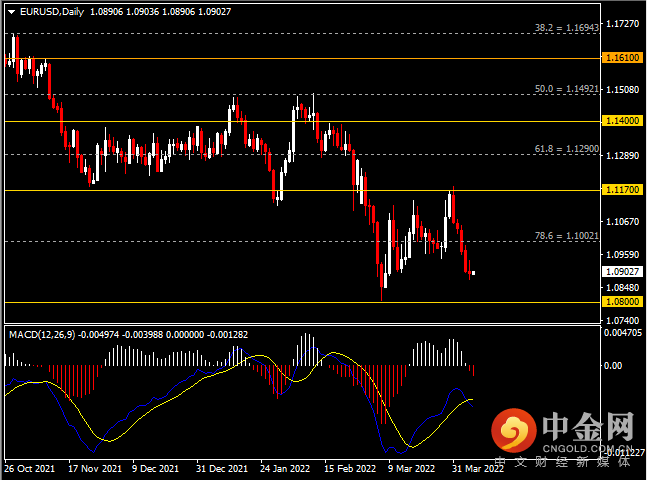This screenshot has width=648, height=480.
Task: Click the 1.08480 price scale value
Action: point(622,287)
